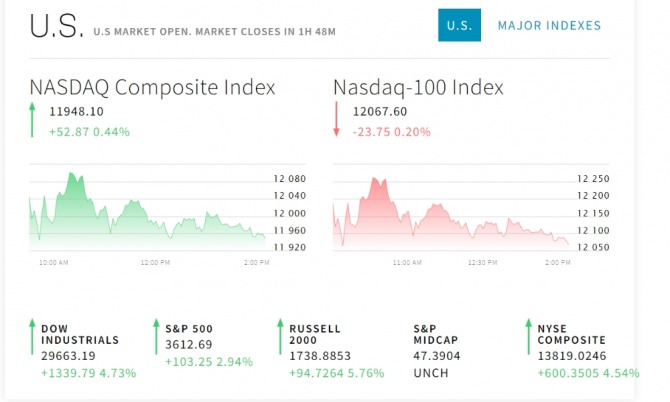Open Nasdaq-100 Index heading

pyautogui.click(x=418, y=87)
